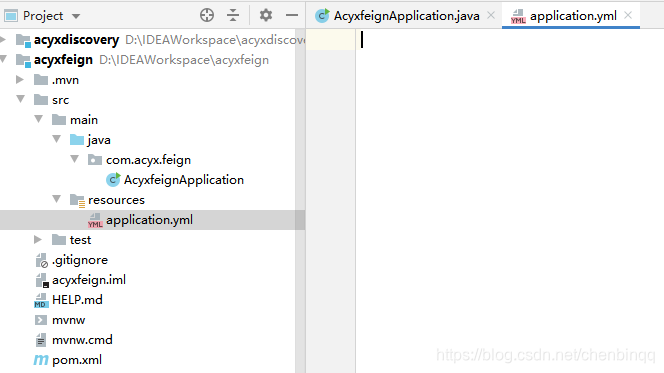Select the resources folder name
This screenshot has width=664, height=373.
coord(116,200)
